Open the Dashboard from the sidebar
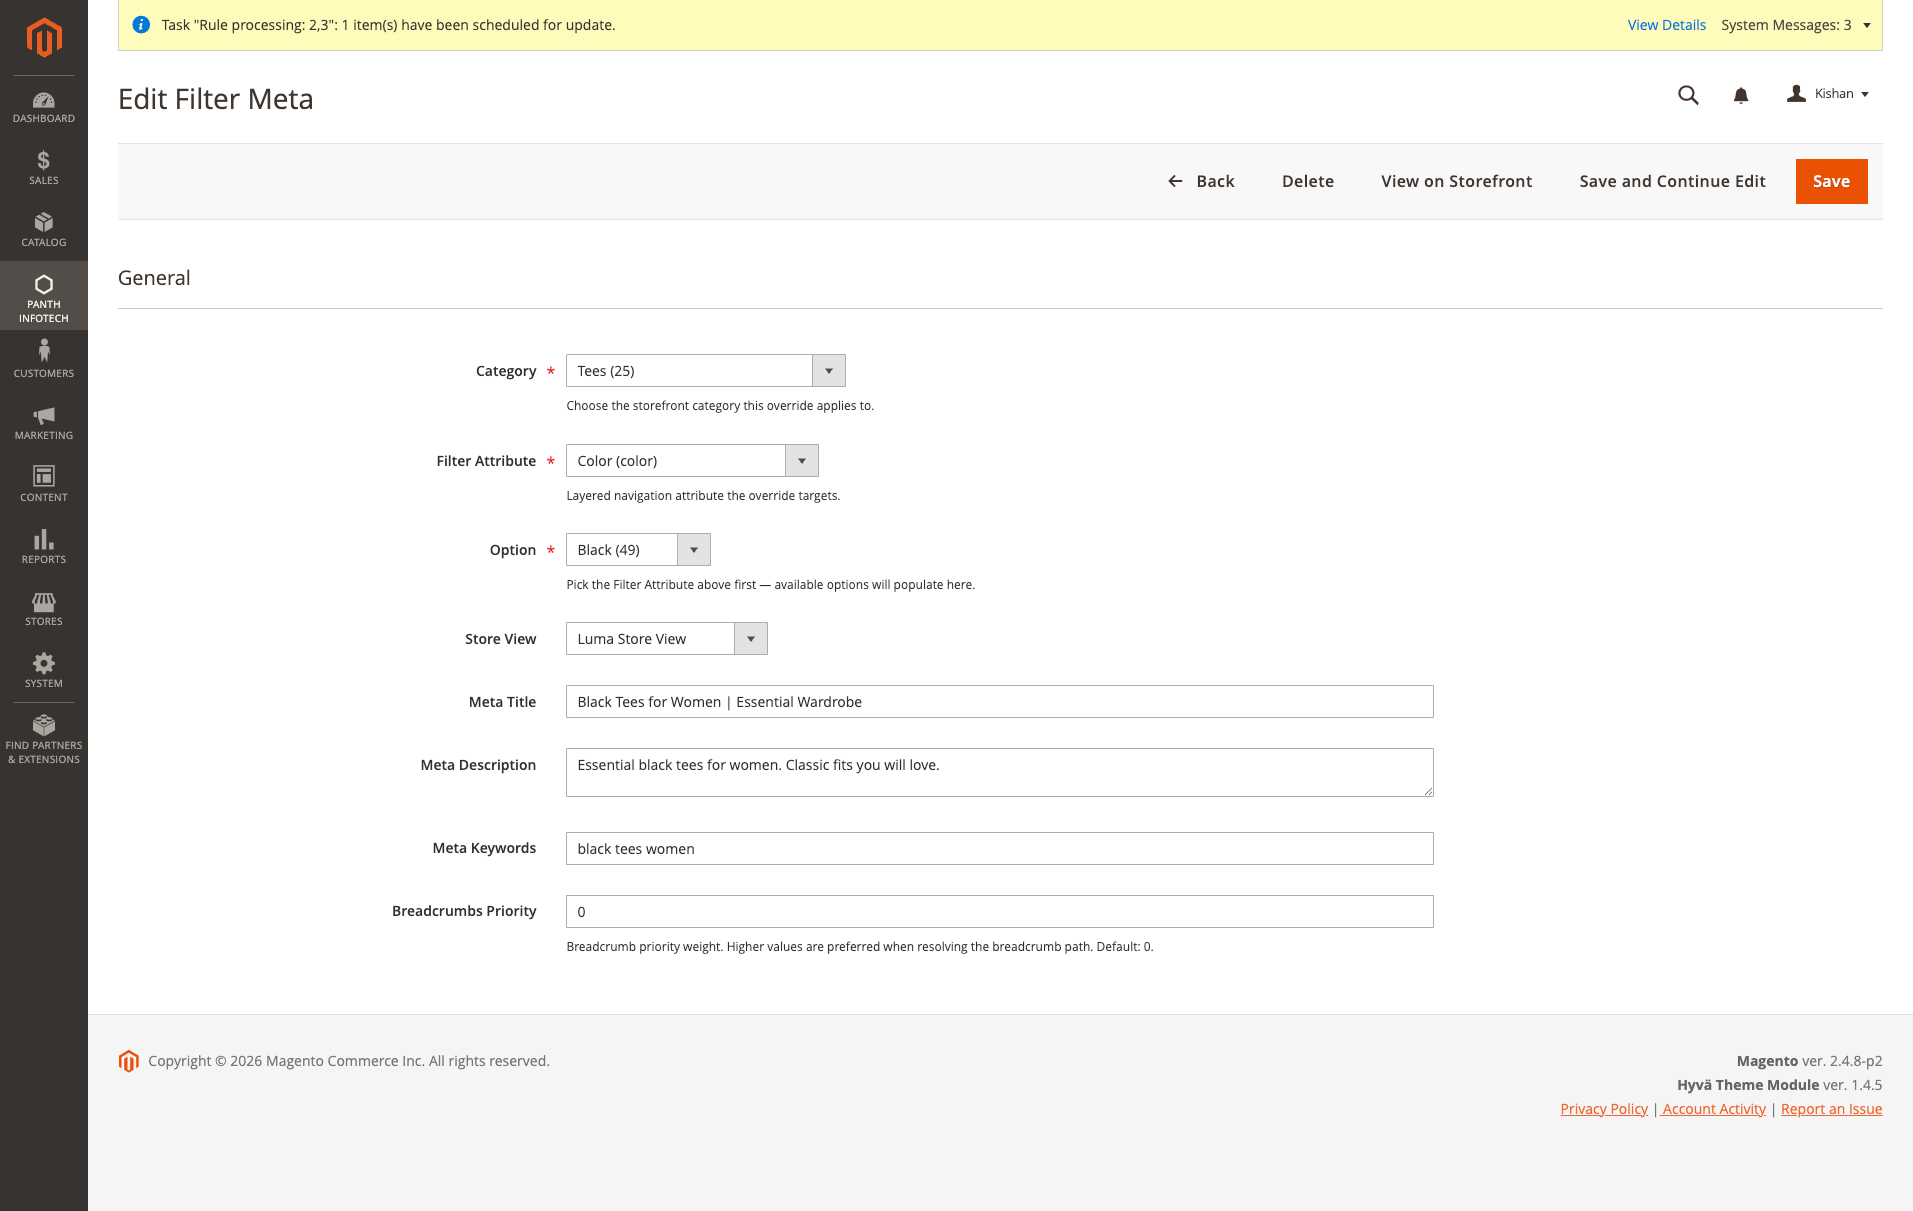1913x1211 pixels. 43,107
